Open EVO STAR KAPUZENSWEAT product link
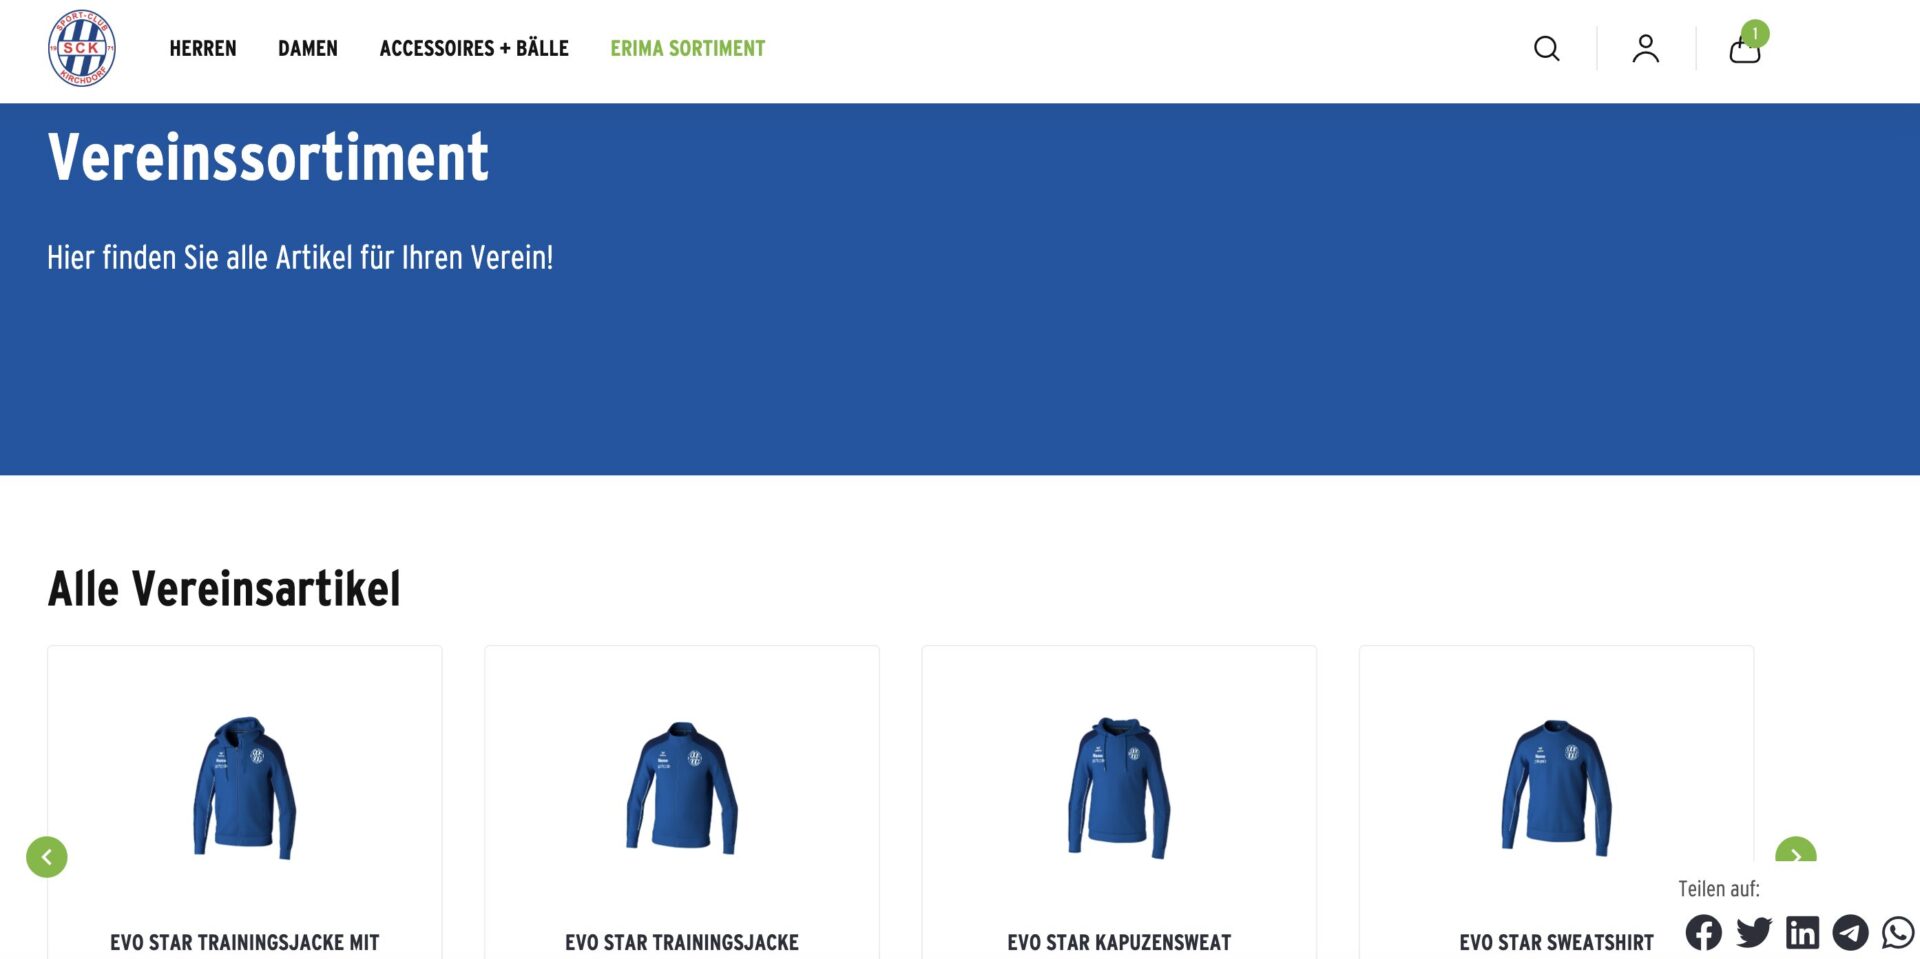The height and width of the screenshot is (959, 1920). click(x=1119, y=942)
